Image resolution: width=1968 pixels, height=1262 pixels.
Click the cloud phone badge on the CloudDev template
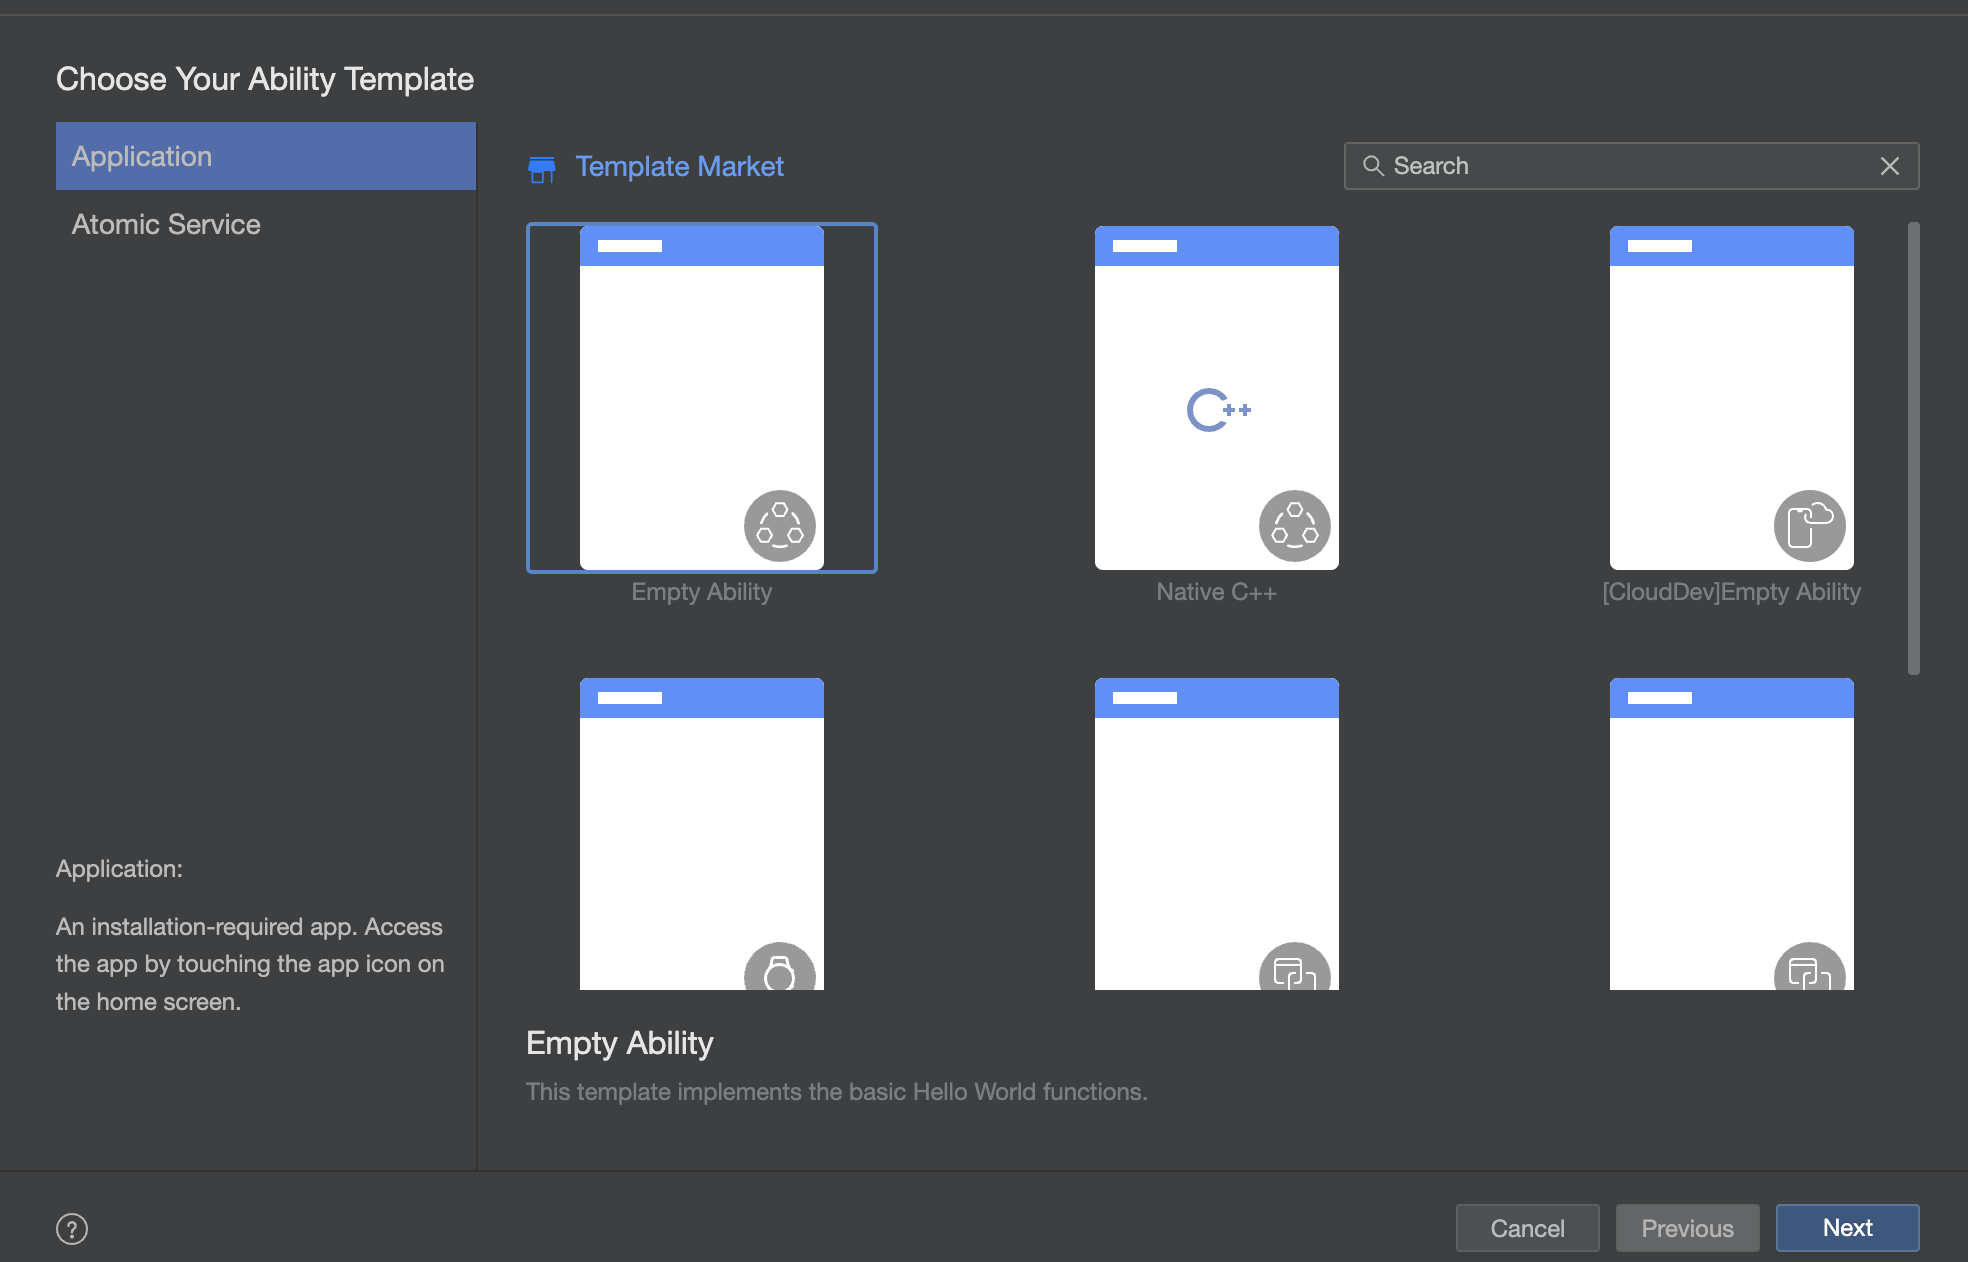click(x=1809, y=526)
